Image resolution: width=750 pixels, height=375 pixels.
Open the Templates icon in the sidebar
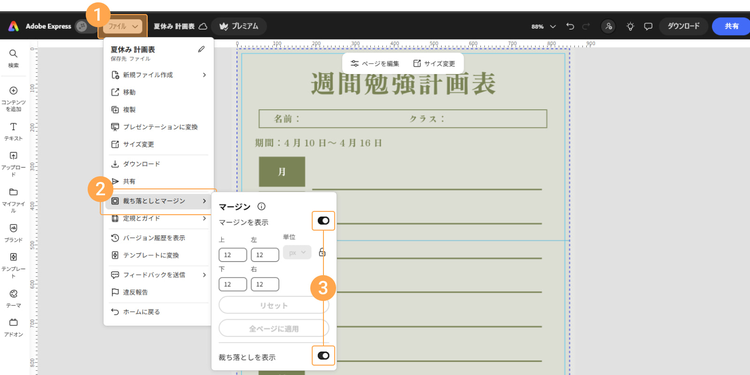click(13, 257)
